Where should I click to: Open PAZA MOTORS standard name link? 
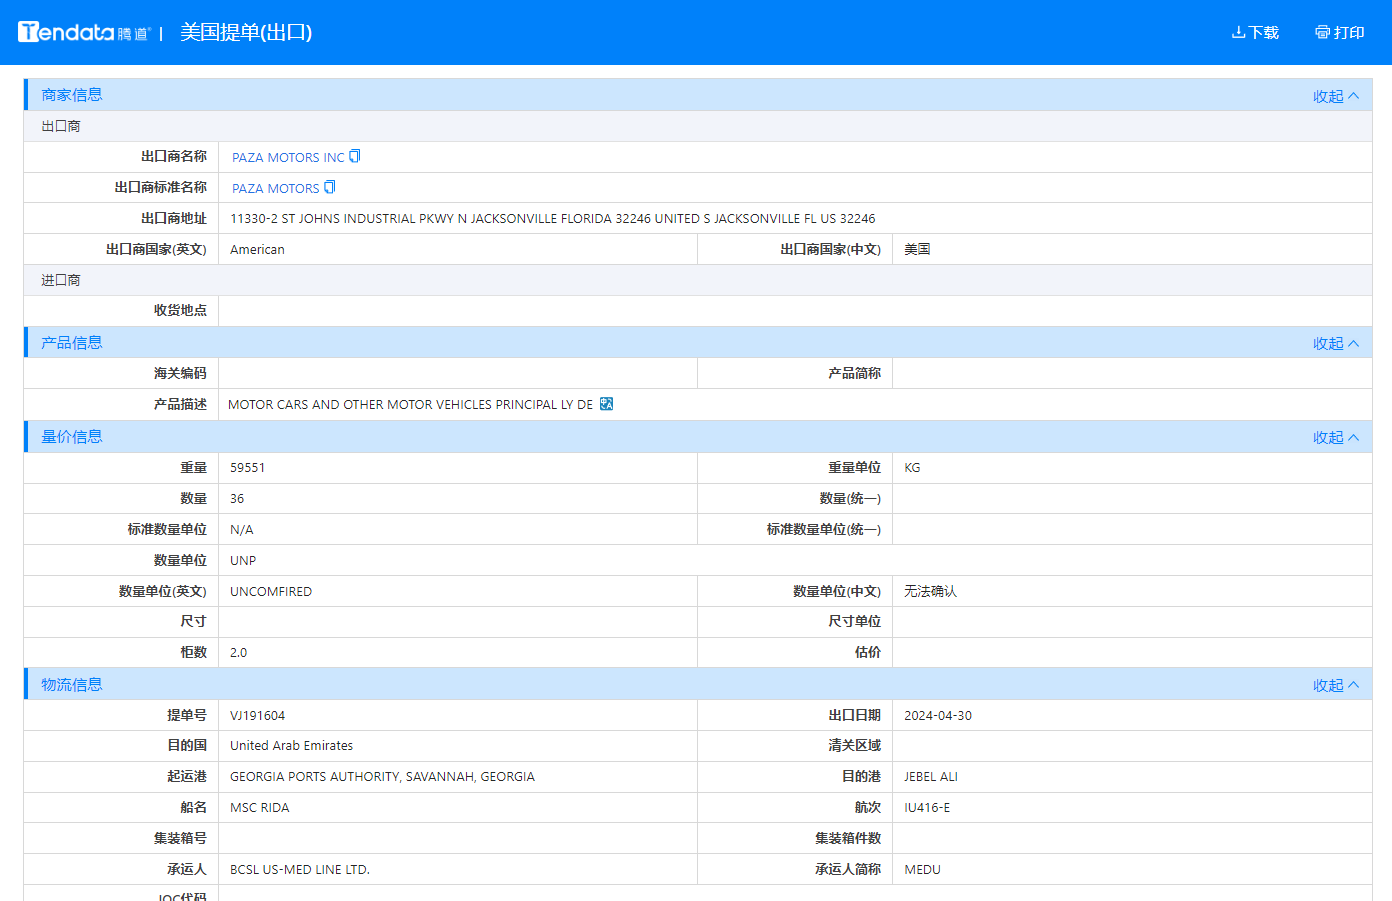coord(275,189)
